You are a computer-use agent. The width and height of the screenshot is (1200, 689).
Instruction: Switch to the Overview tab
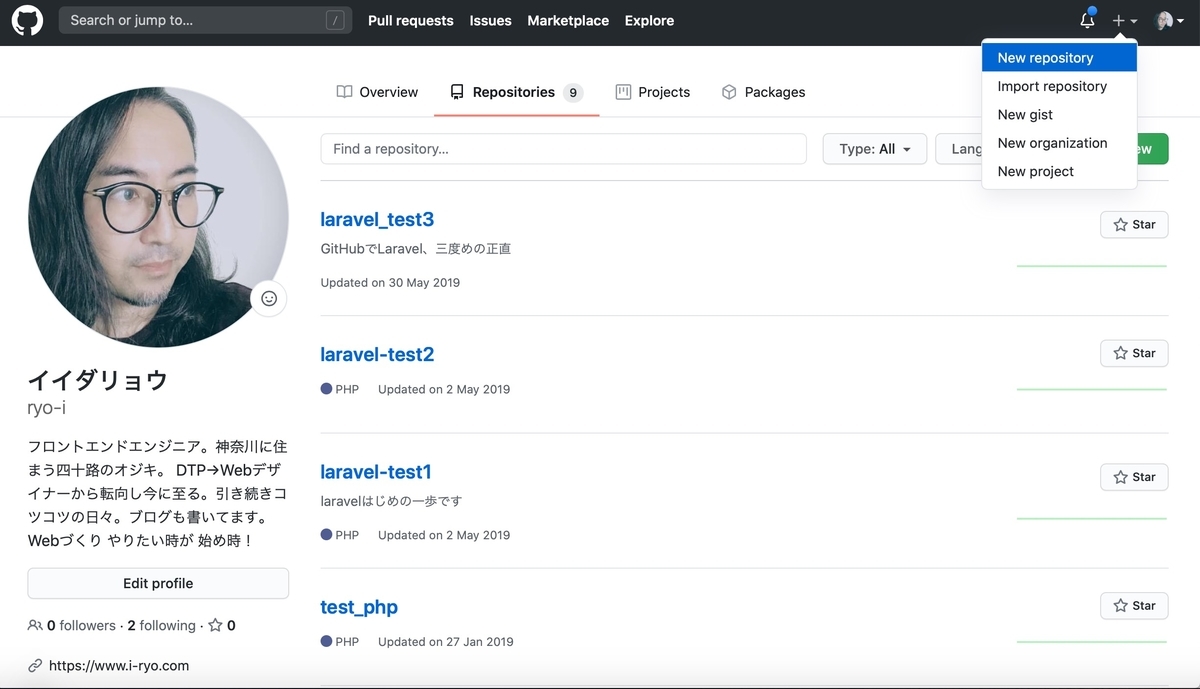coord(377,92)
